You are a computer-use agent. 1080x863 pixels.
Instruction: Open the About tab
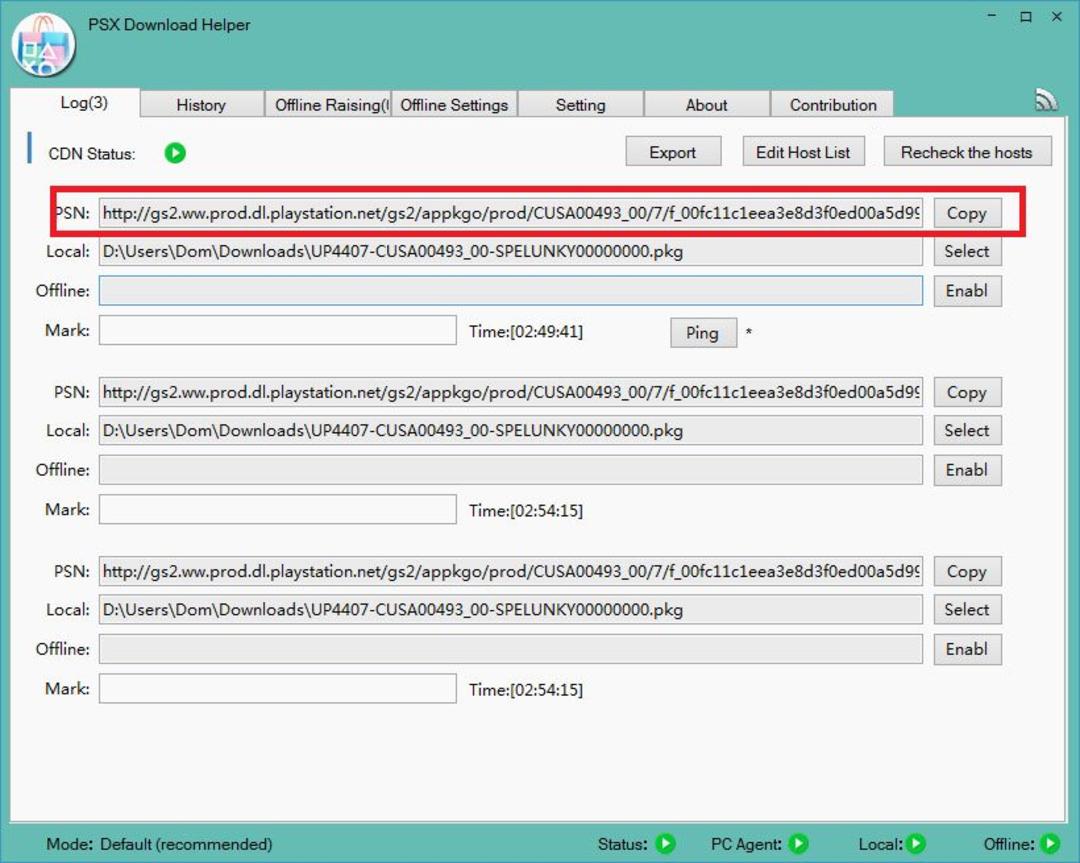click(x=707, y=105)
